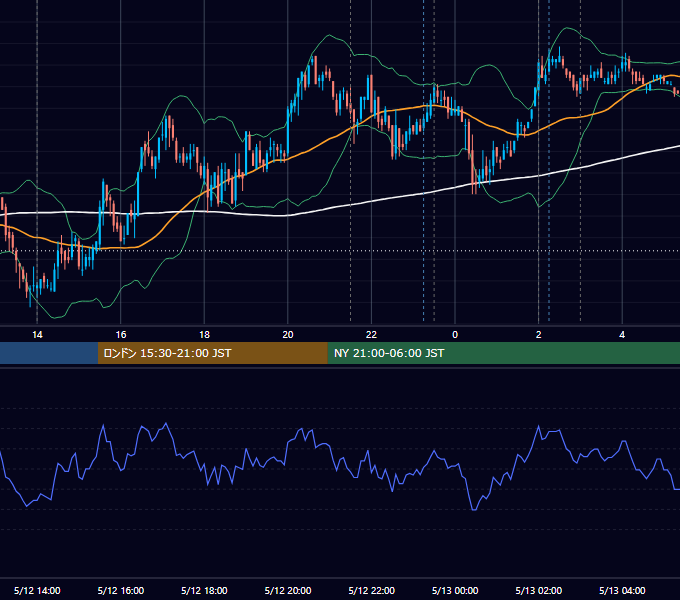This screenshot has height=600, width=680.
Task: Click the 5/13 04:00 date label
Action: pyautogui.click(x=622, y=590)
